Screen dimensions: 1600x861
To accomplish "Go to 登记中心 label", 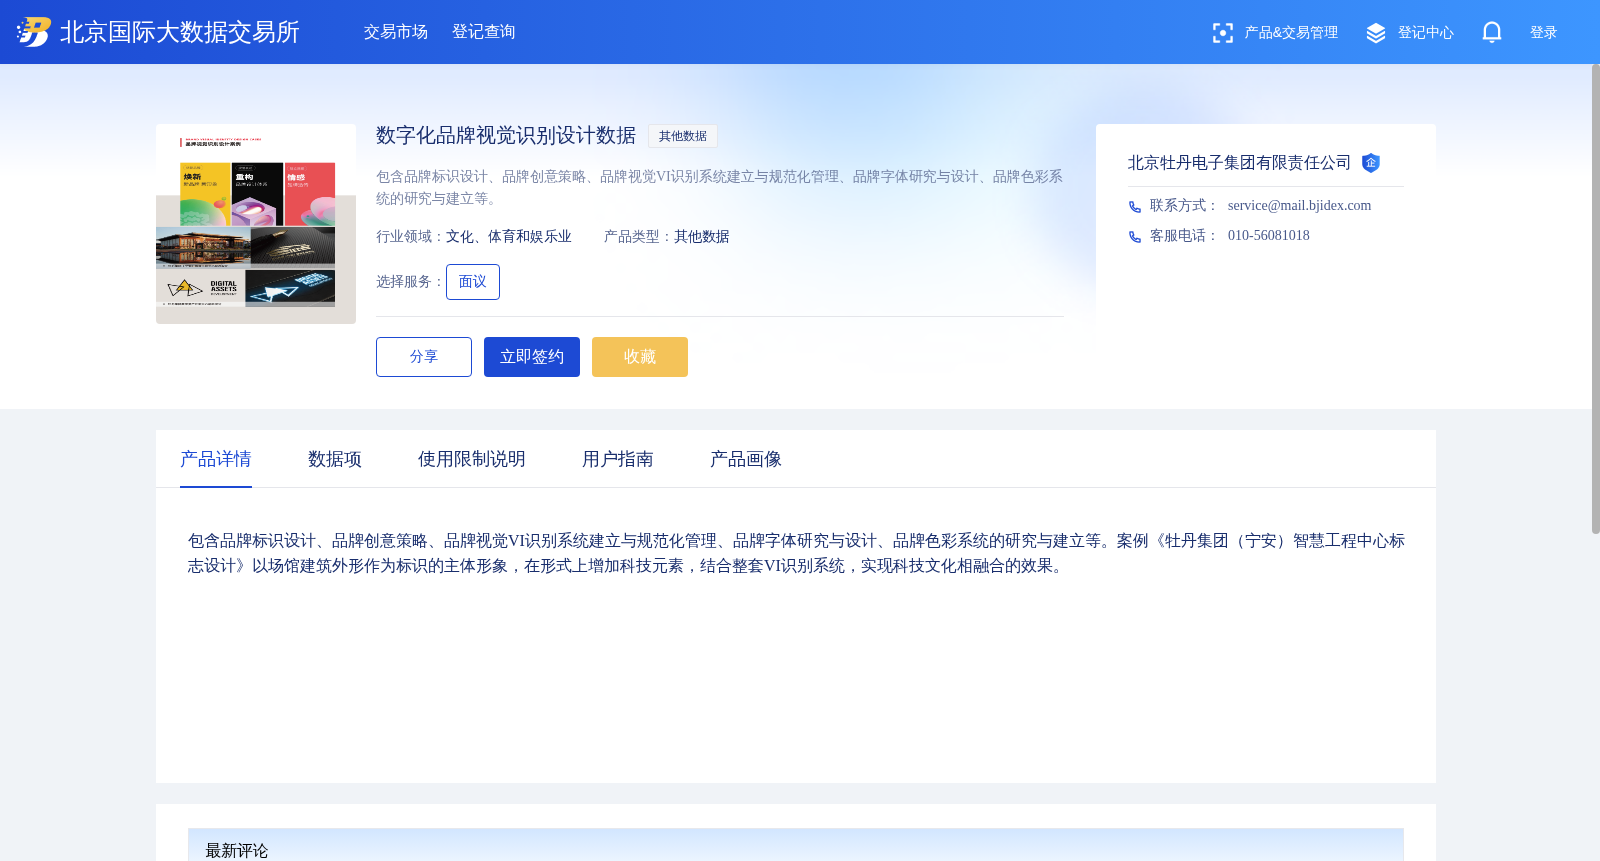I will coord(1426,33).
